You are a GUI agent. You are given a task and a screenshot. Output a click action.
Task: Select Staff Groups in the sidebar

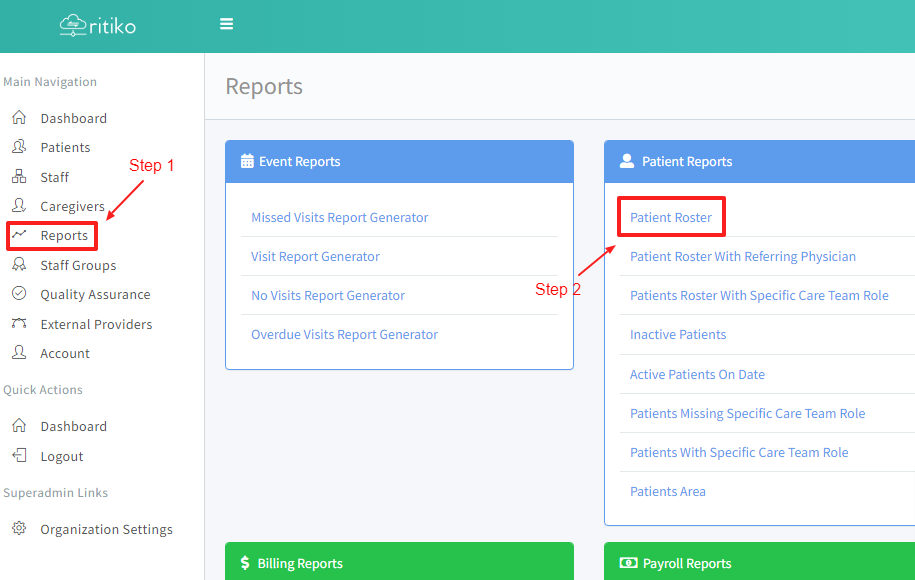click(x=78, y=265)
